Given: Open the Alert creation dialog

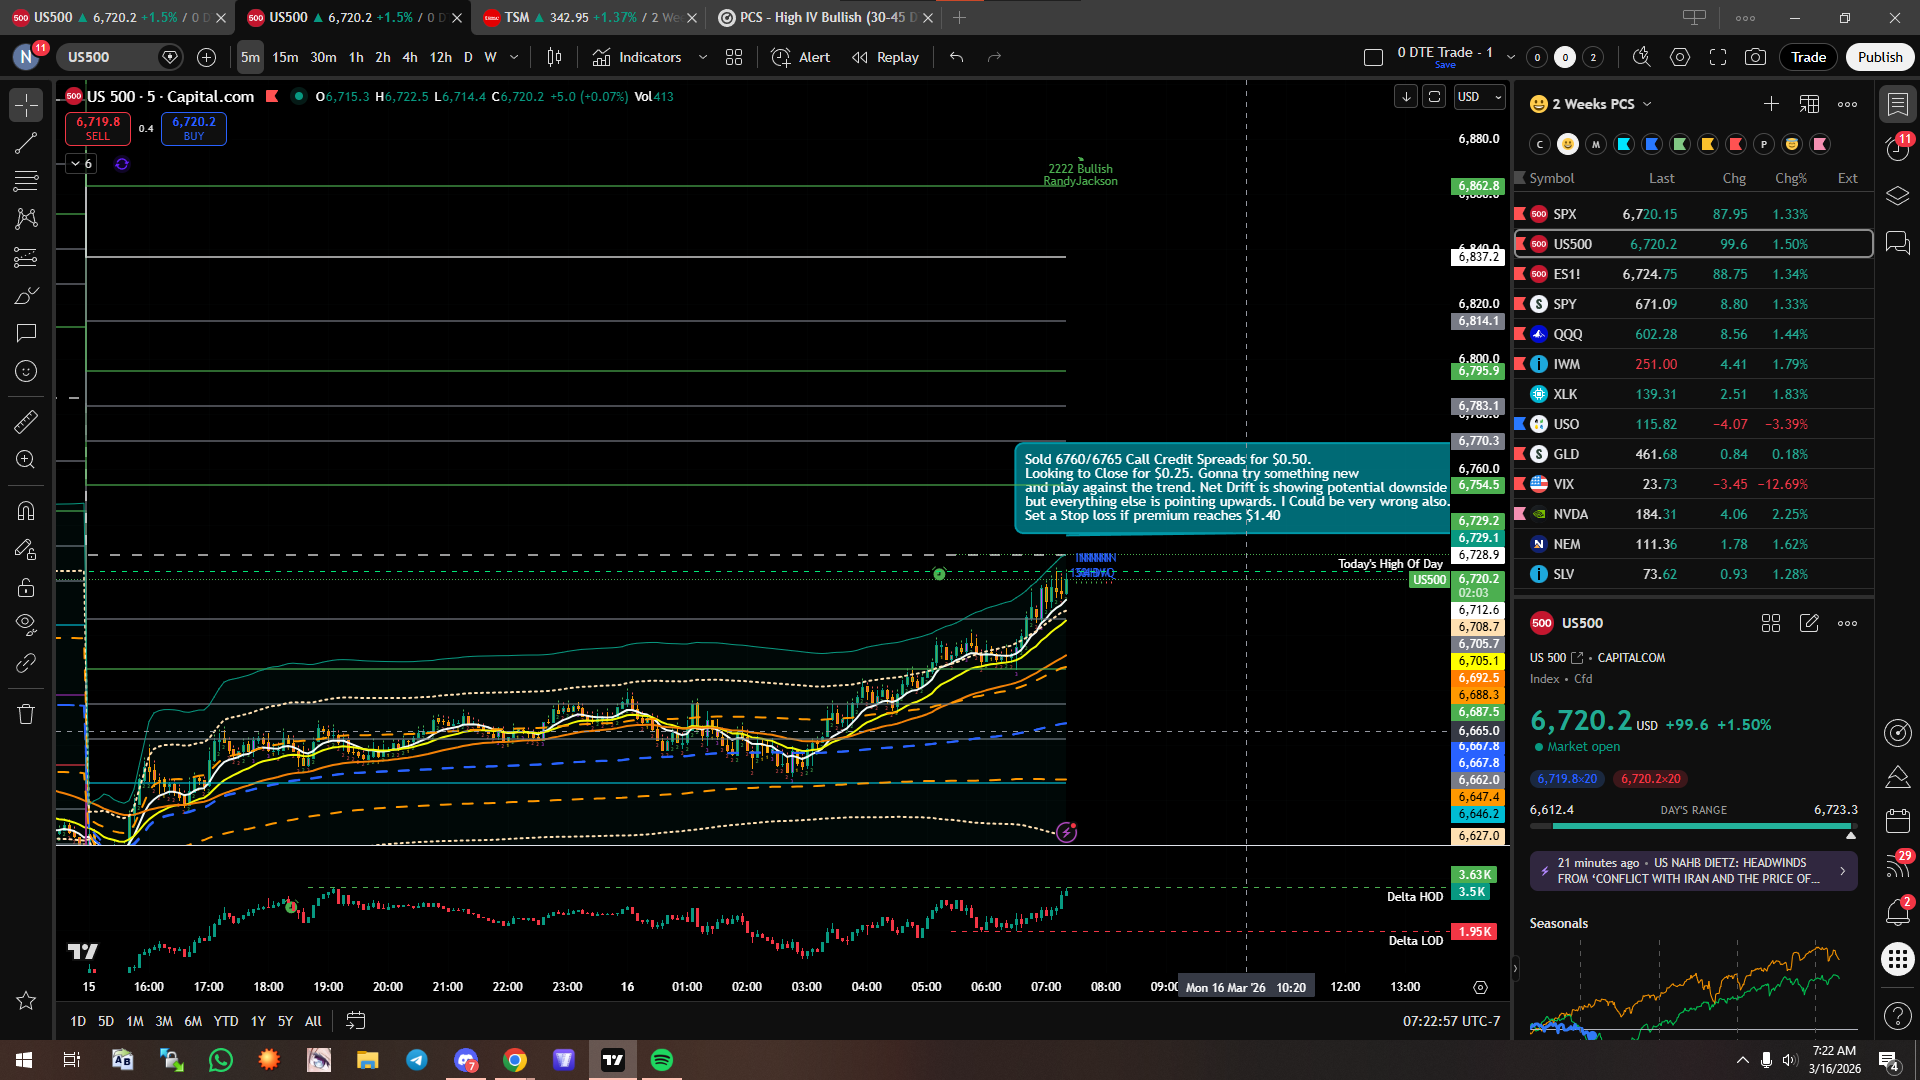Looking at the screenshot, I should click(801, 57).
